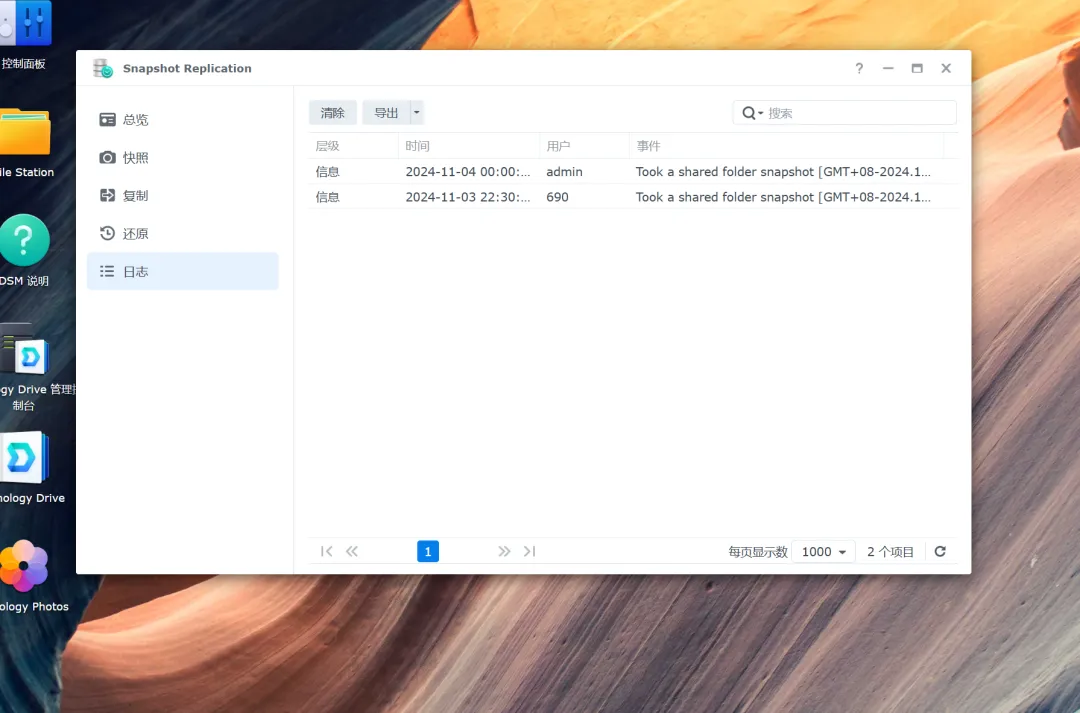Jump to the last page of logs
This screenshot has height=713, width=1080.
click(x=530, y=551)
